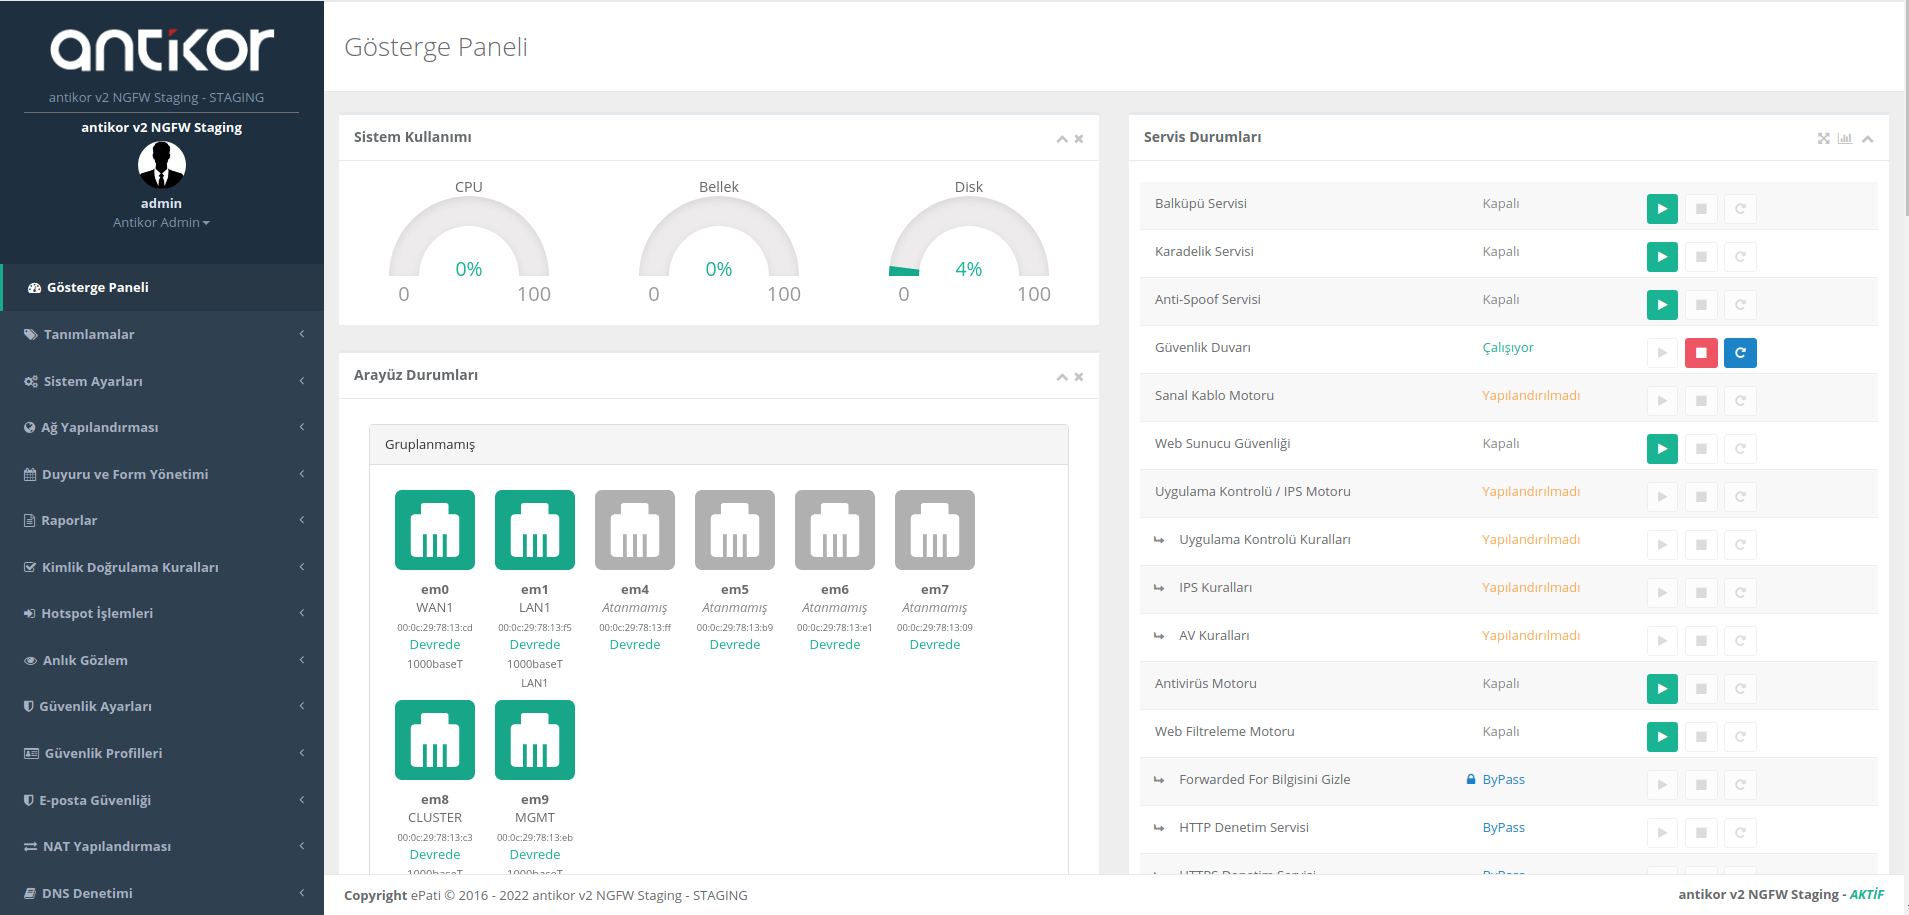1909x915 pixels.
Task: Start the Anti-Spoof Servisi service
Action: (1662, 305)
